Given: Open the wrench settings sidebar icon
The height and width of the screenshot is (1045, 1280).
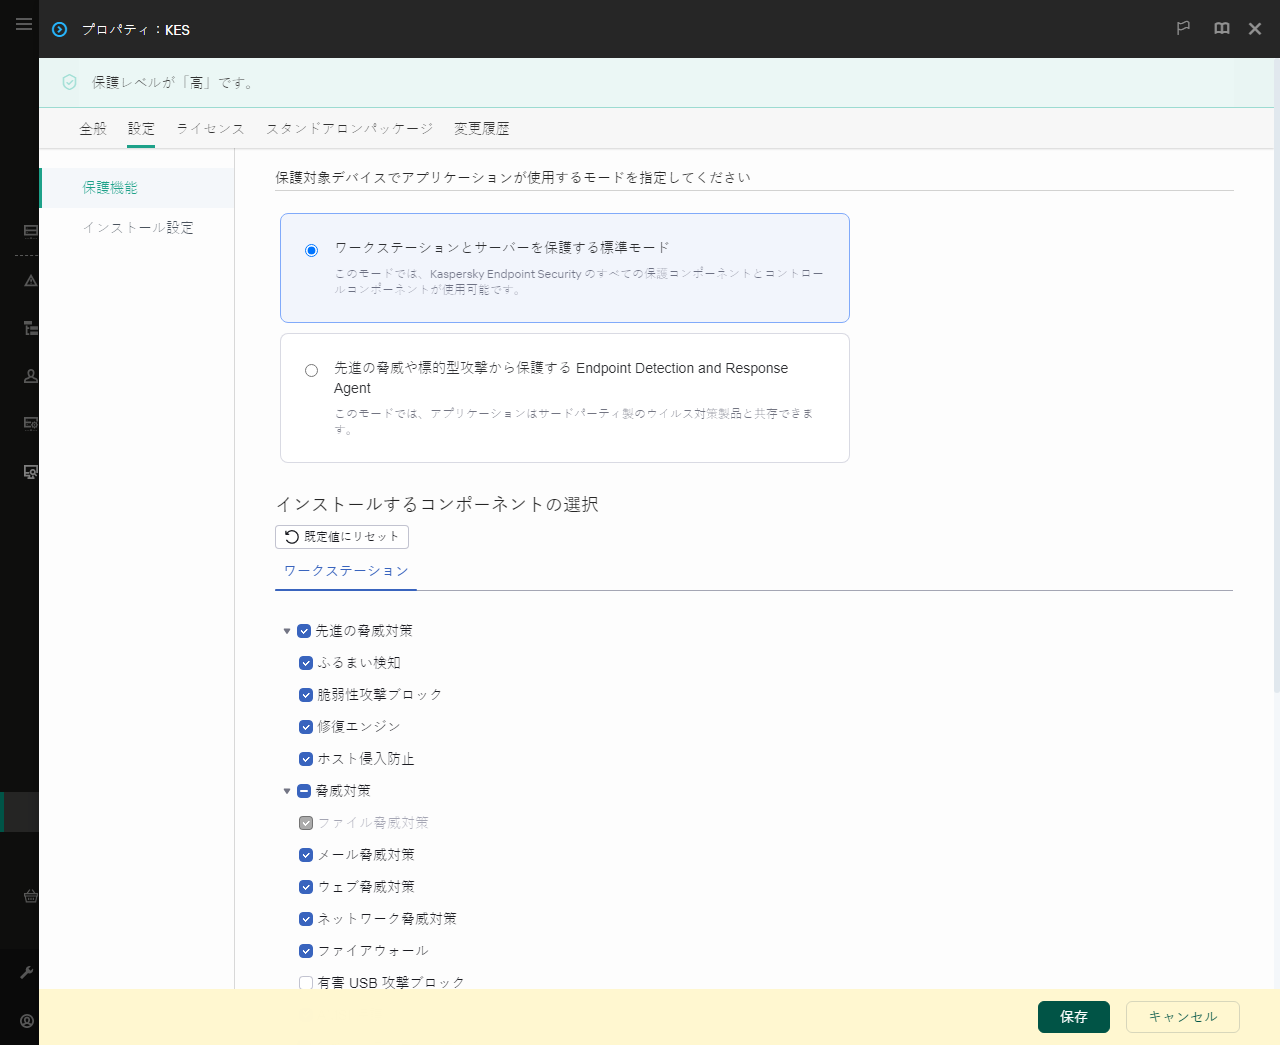Looking at the screenshot, I should point(27,972).
